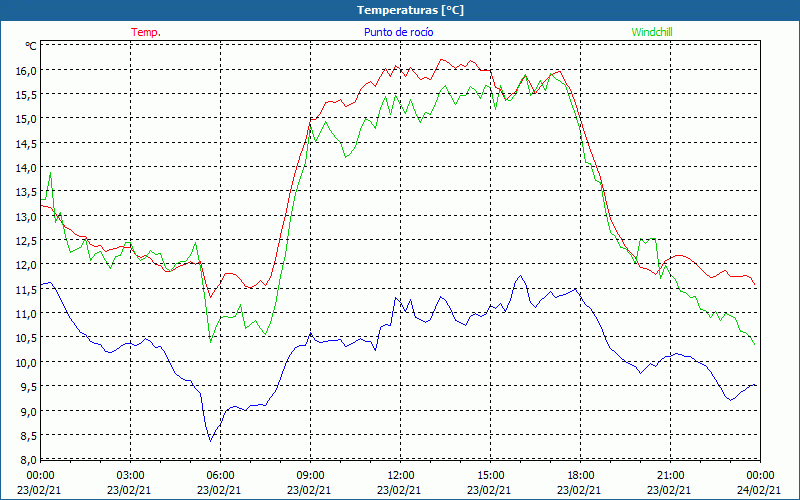
Task: Select the blue 'Punto de rocío' legend label
Action: point(398,32)
